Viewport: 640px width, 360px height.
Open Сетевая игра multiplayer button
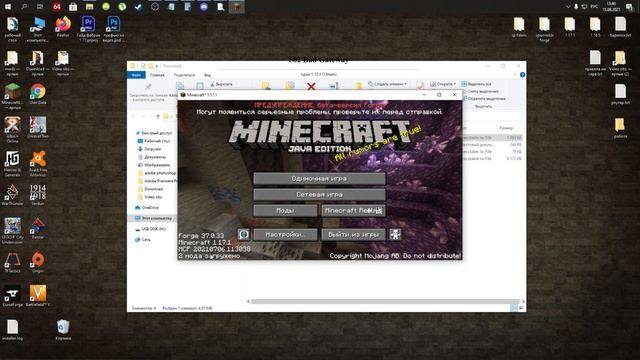319,195
